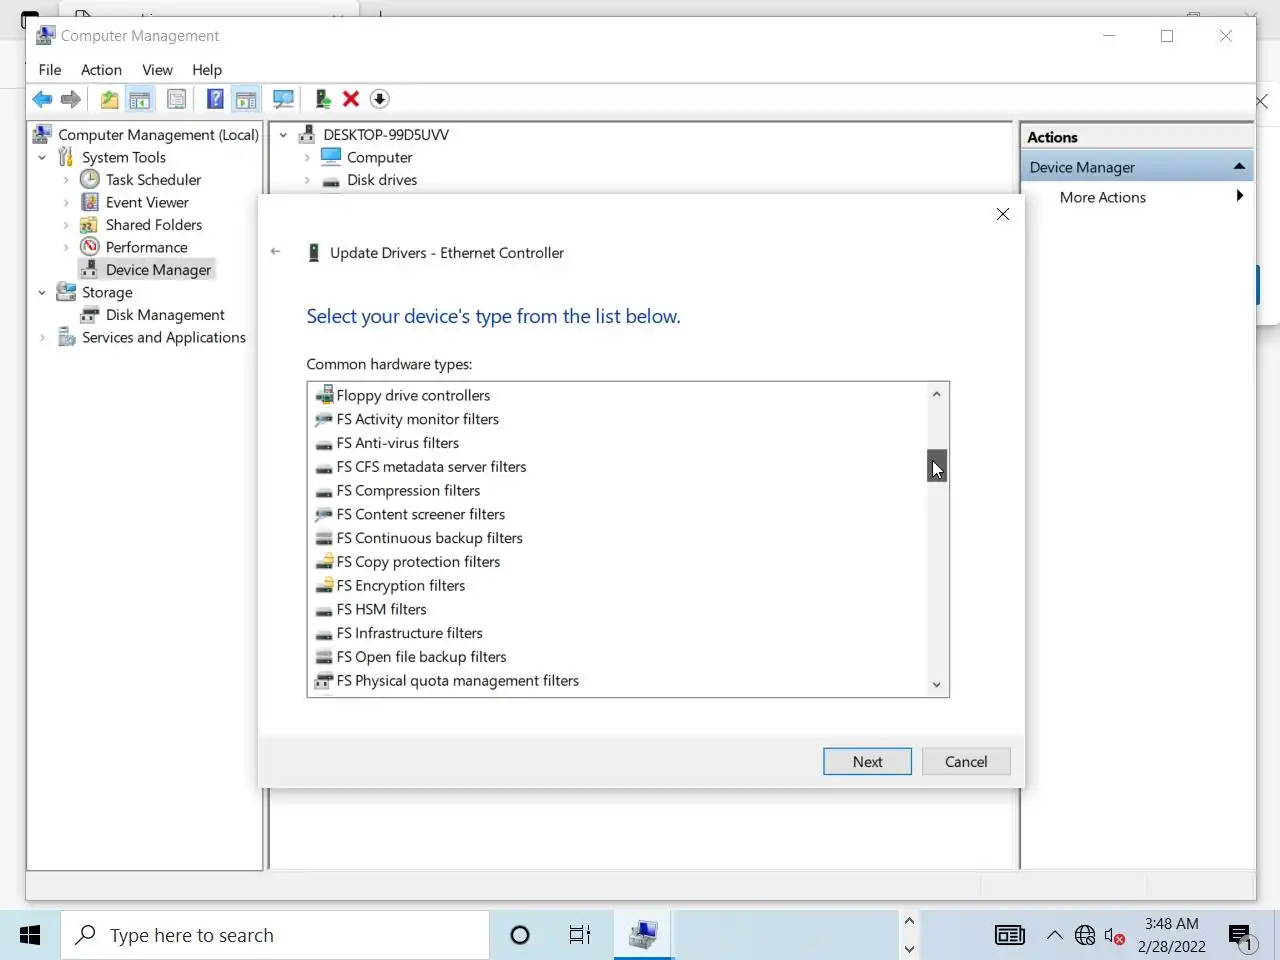The height and width of the screenshot is (960, 1280).
Task: Open the View menu
Action: point(157,69)
